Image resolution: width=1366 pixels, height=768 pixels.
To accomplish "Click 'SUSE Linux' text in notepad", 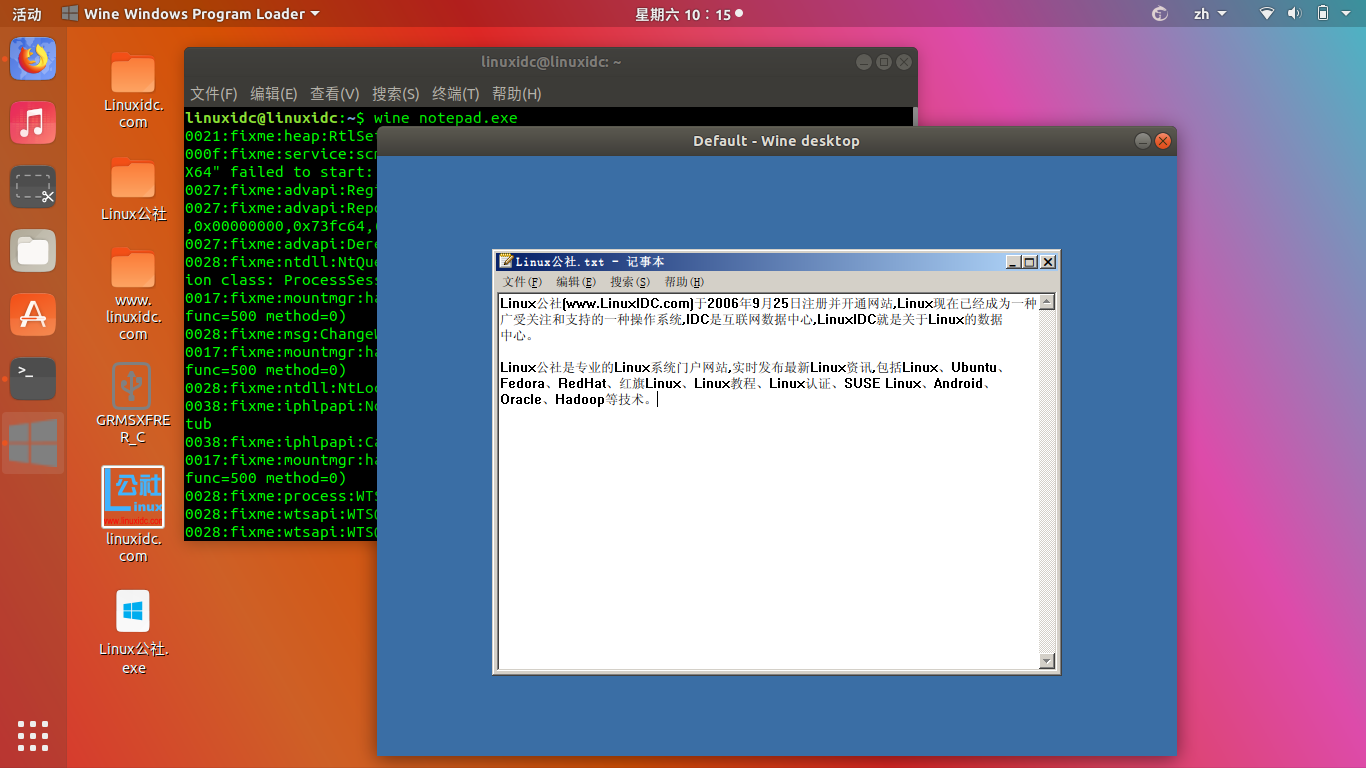I will (x=883, y=383).
